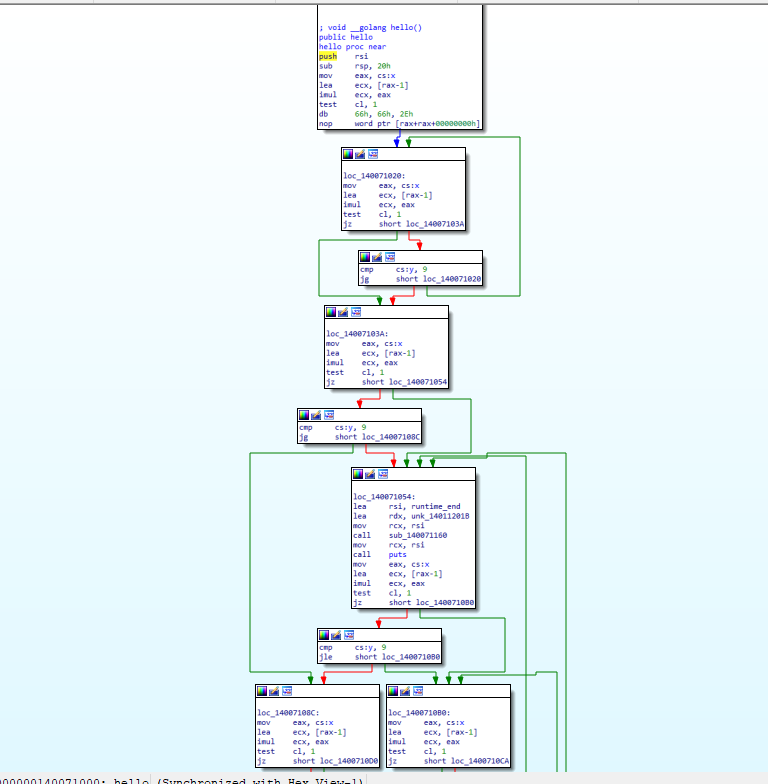Set the node color for the loc_140071054 block
The image size is (768, 784).
[x=357, y=474]
